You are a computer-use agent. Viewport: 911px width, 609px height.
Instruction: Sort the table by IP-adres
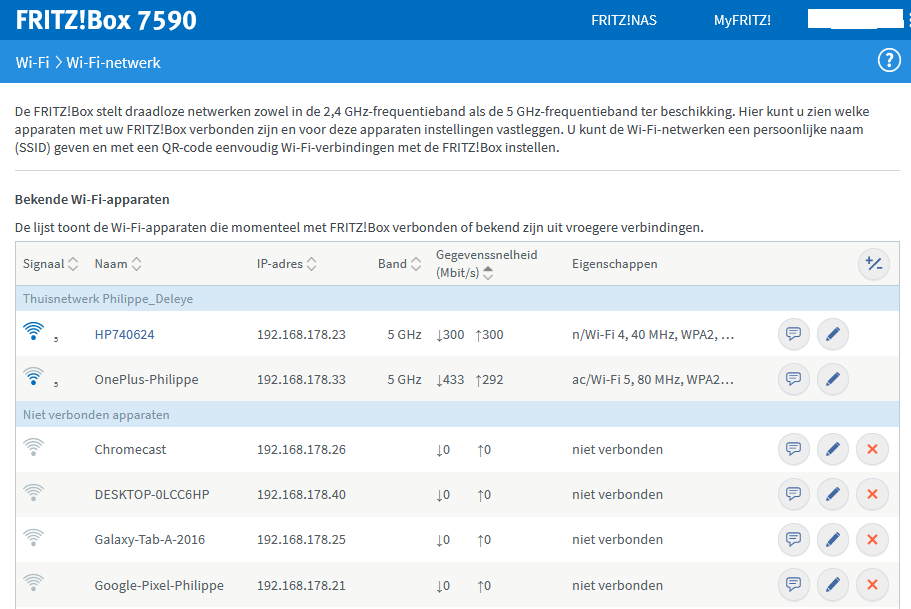[x=286, y=264]
